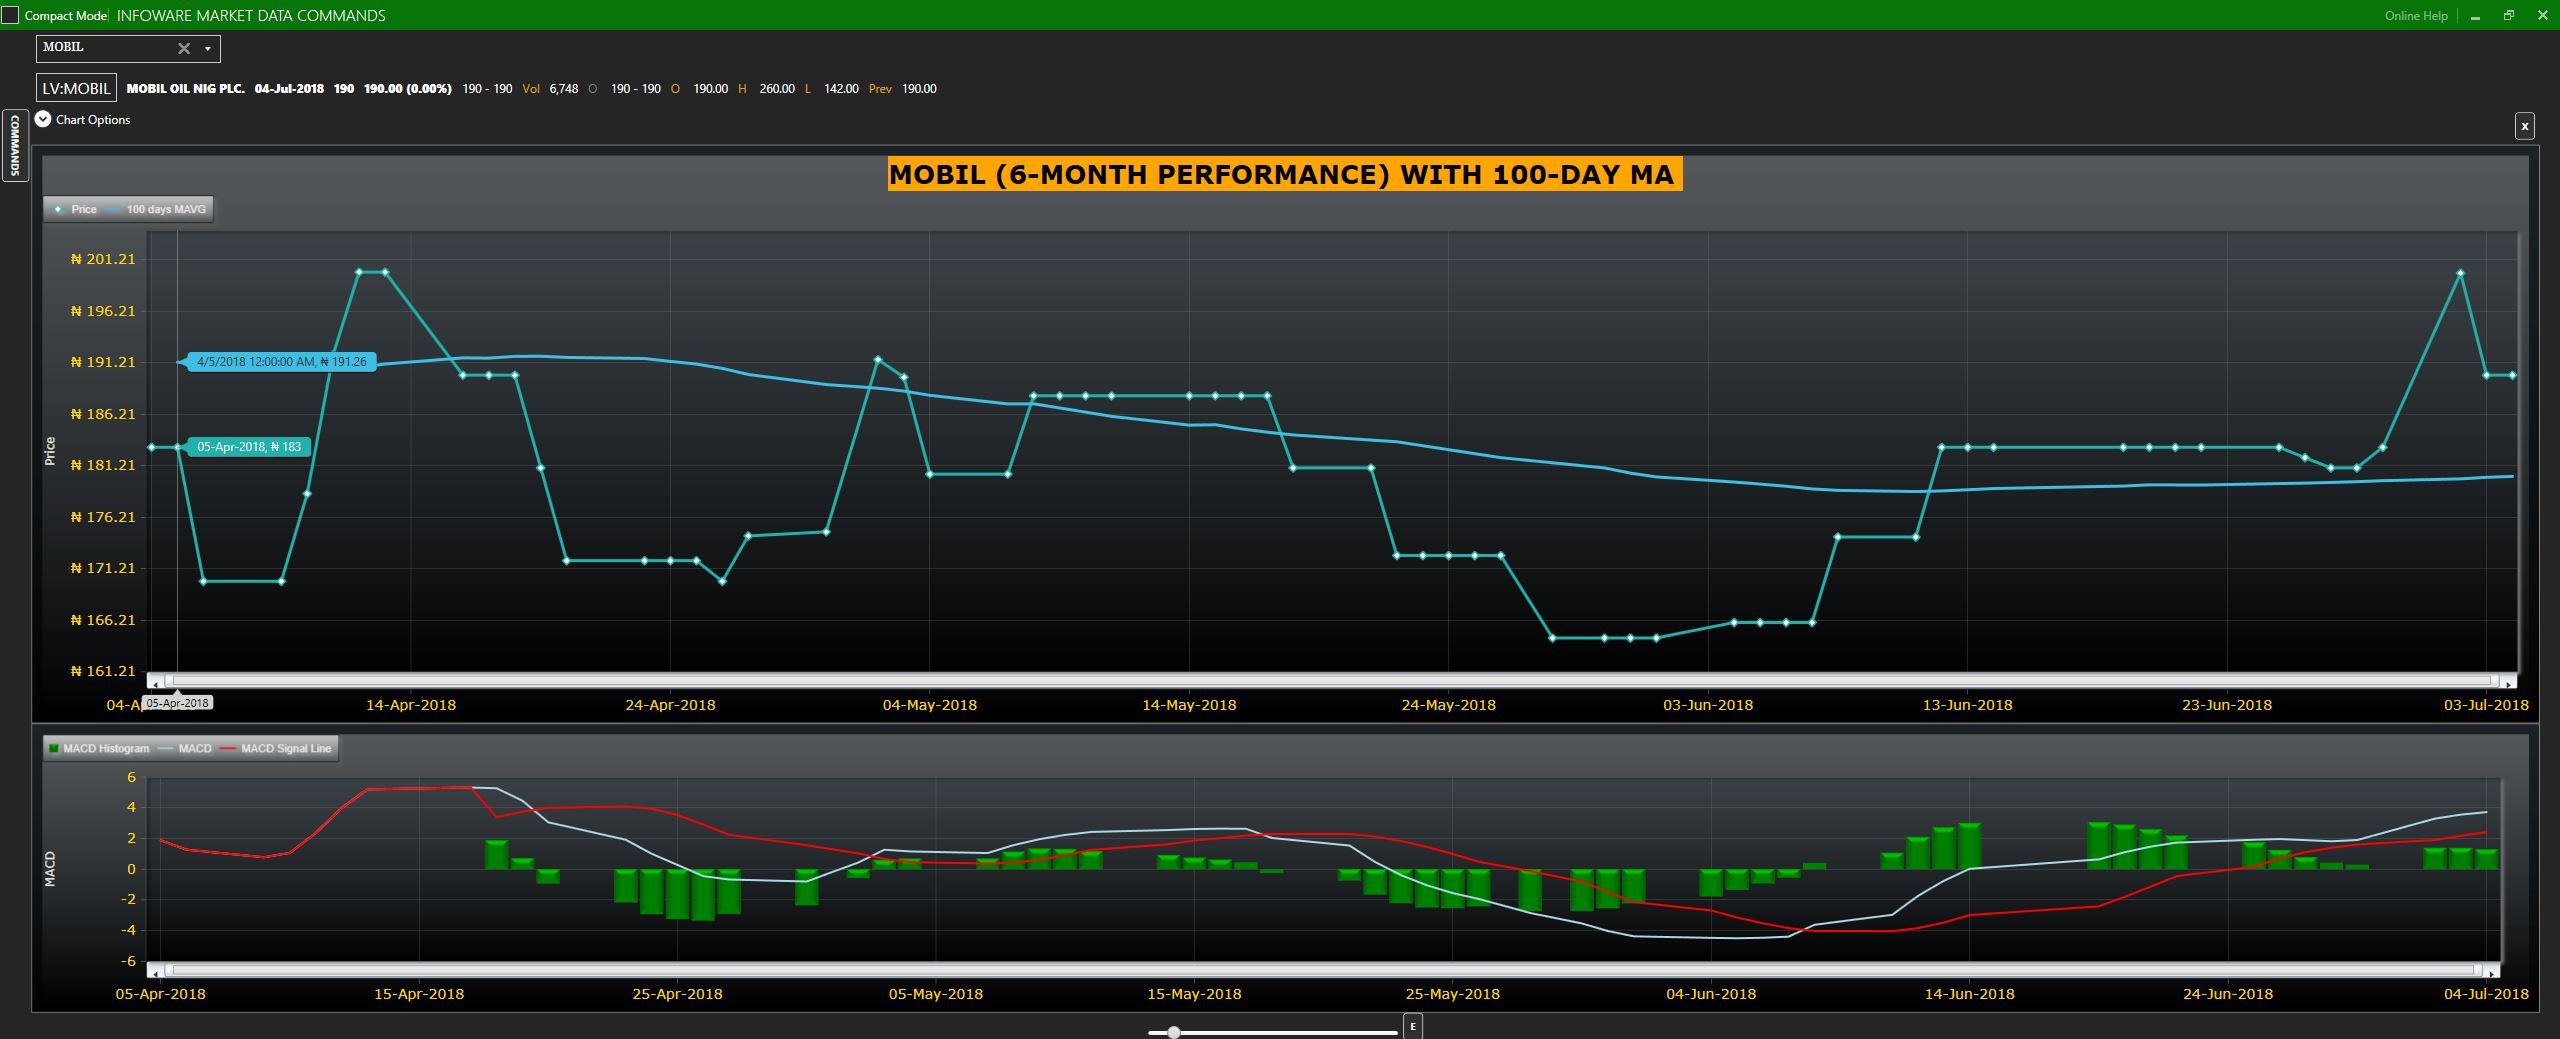Expand the Chart Options chevron
Viewport: 2560px width, 1039px height.
[43, 119]
